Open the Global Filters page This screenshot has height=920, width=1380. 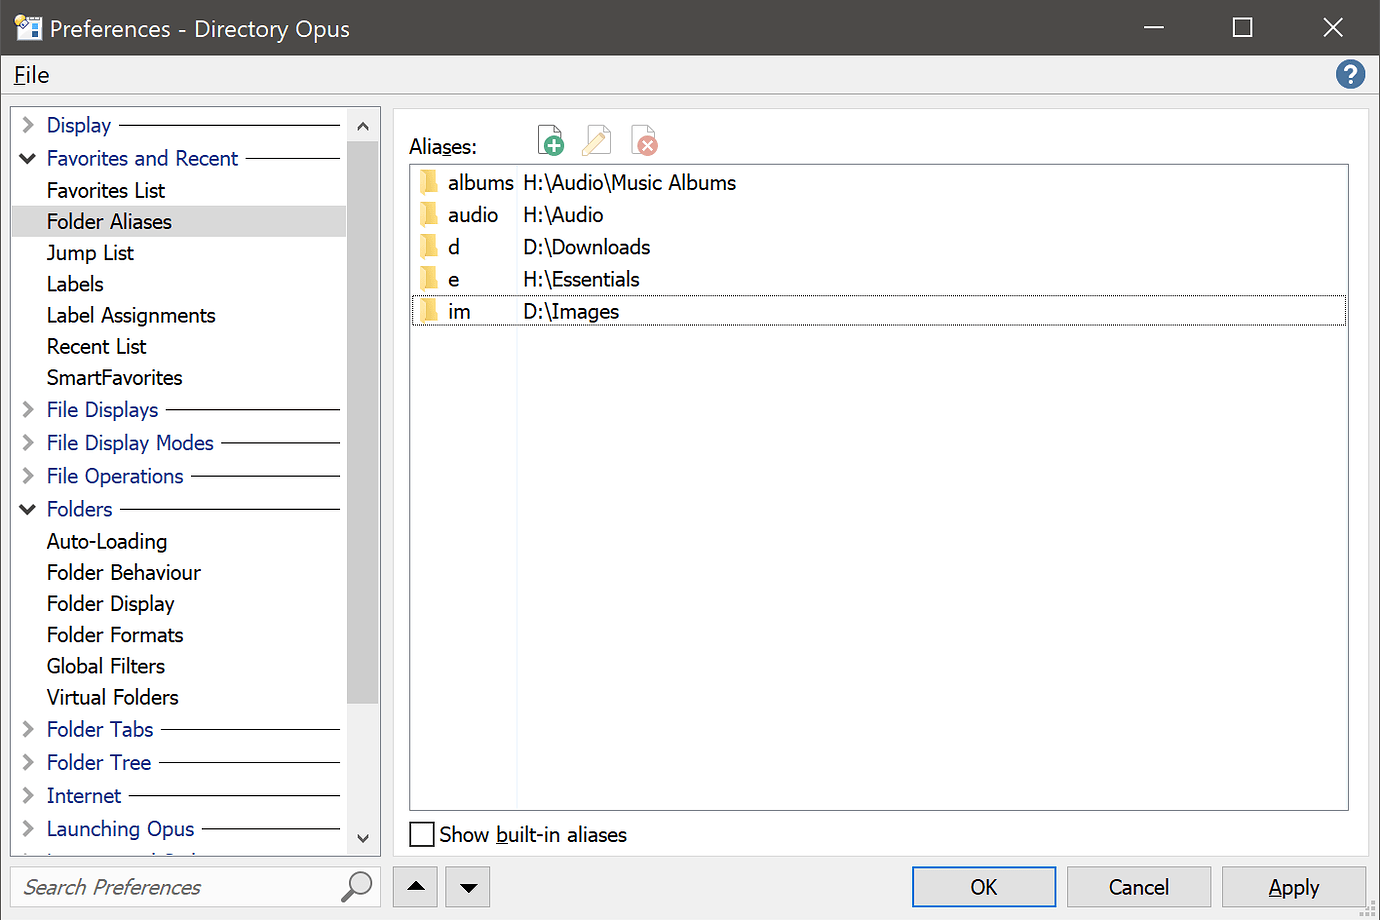pos(106,666)
